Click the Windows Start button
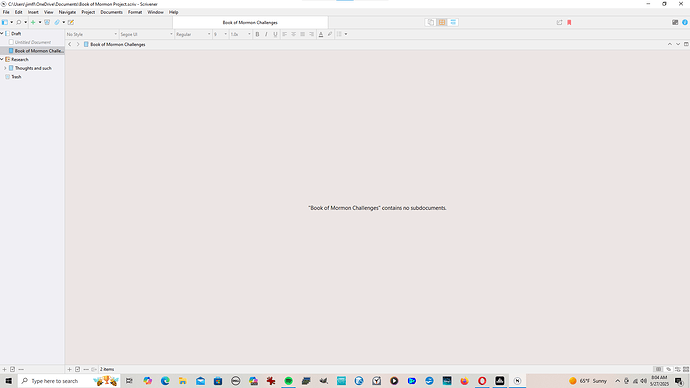This screenshot has height=388, width=690. click(x=8, y=381)
